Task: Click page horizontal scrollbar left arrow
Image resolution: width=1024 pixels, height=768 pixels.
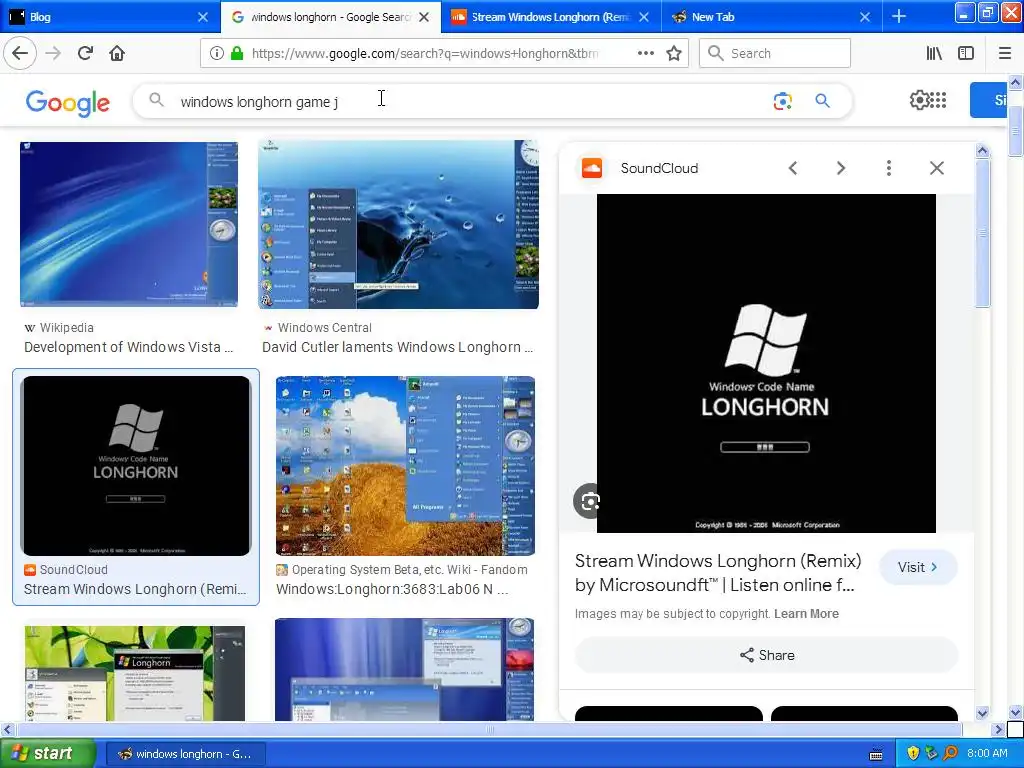Action: pyautogui.click(x=7, y=729)
